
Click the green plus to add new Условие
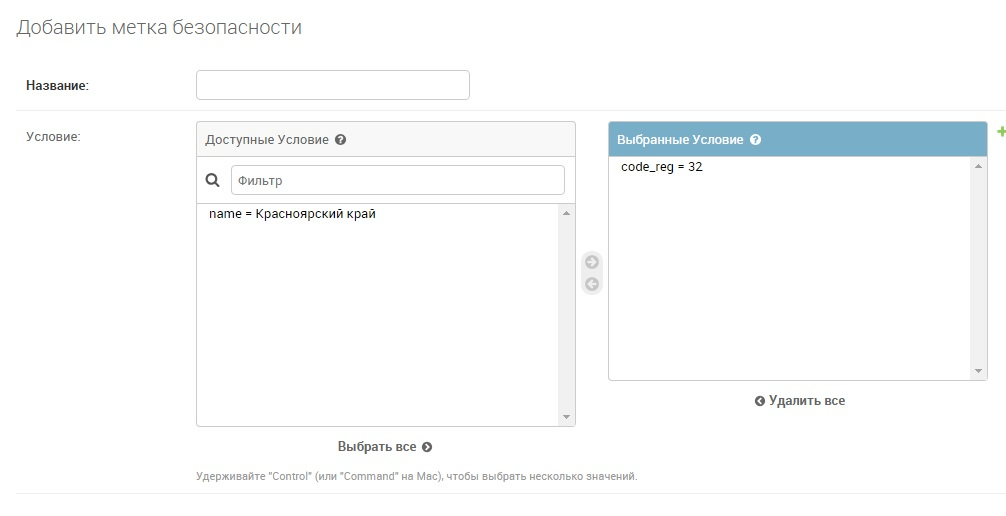click(1001, 132)
